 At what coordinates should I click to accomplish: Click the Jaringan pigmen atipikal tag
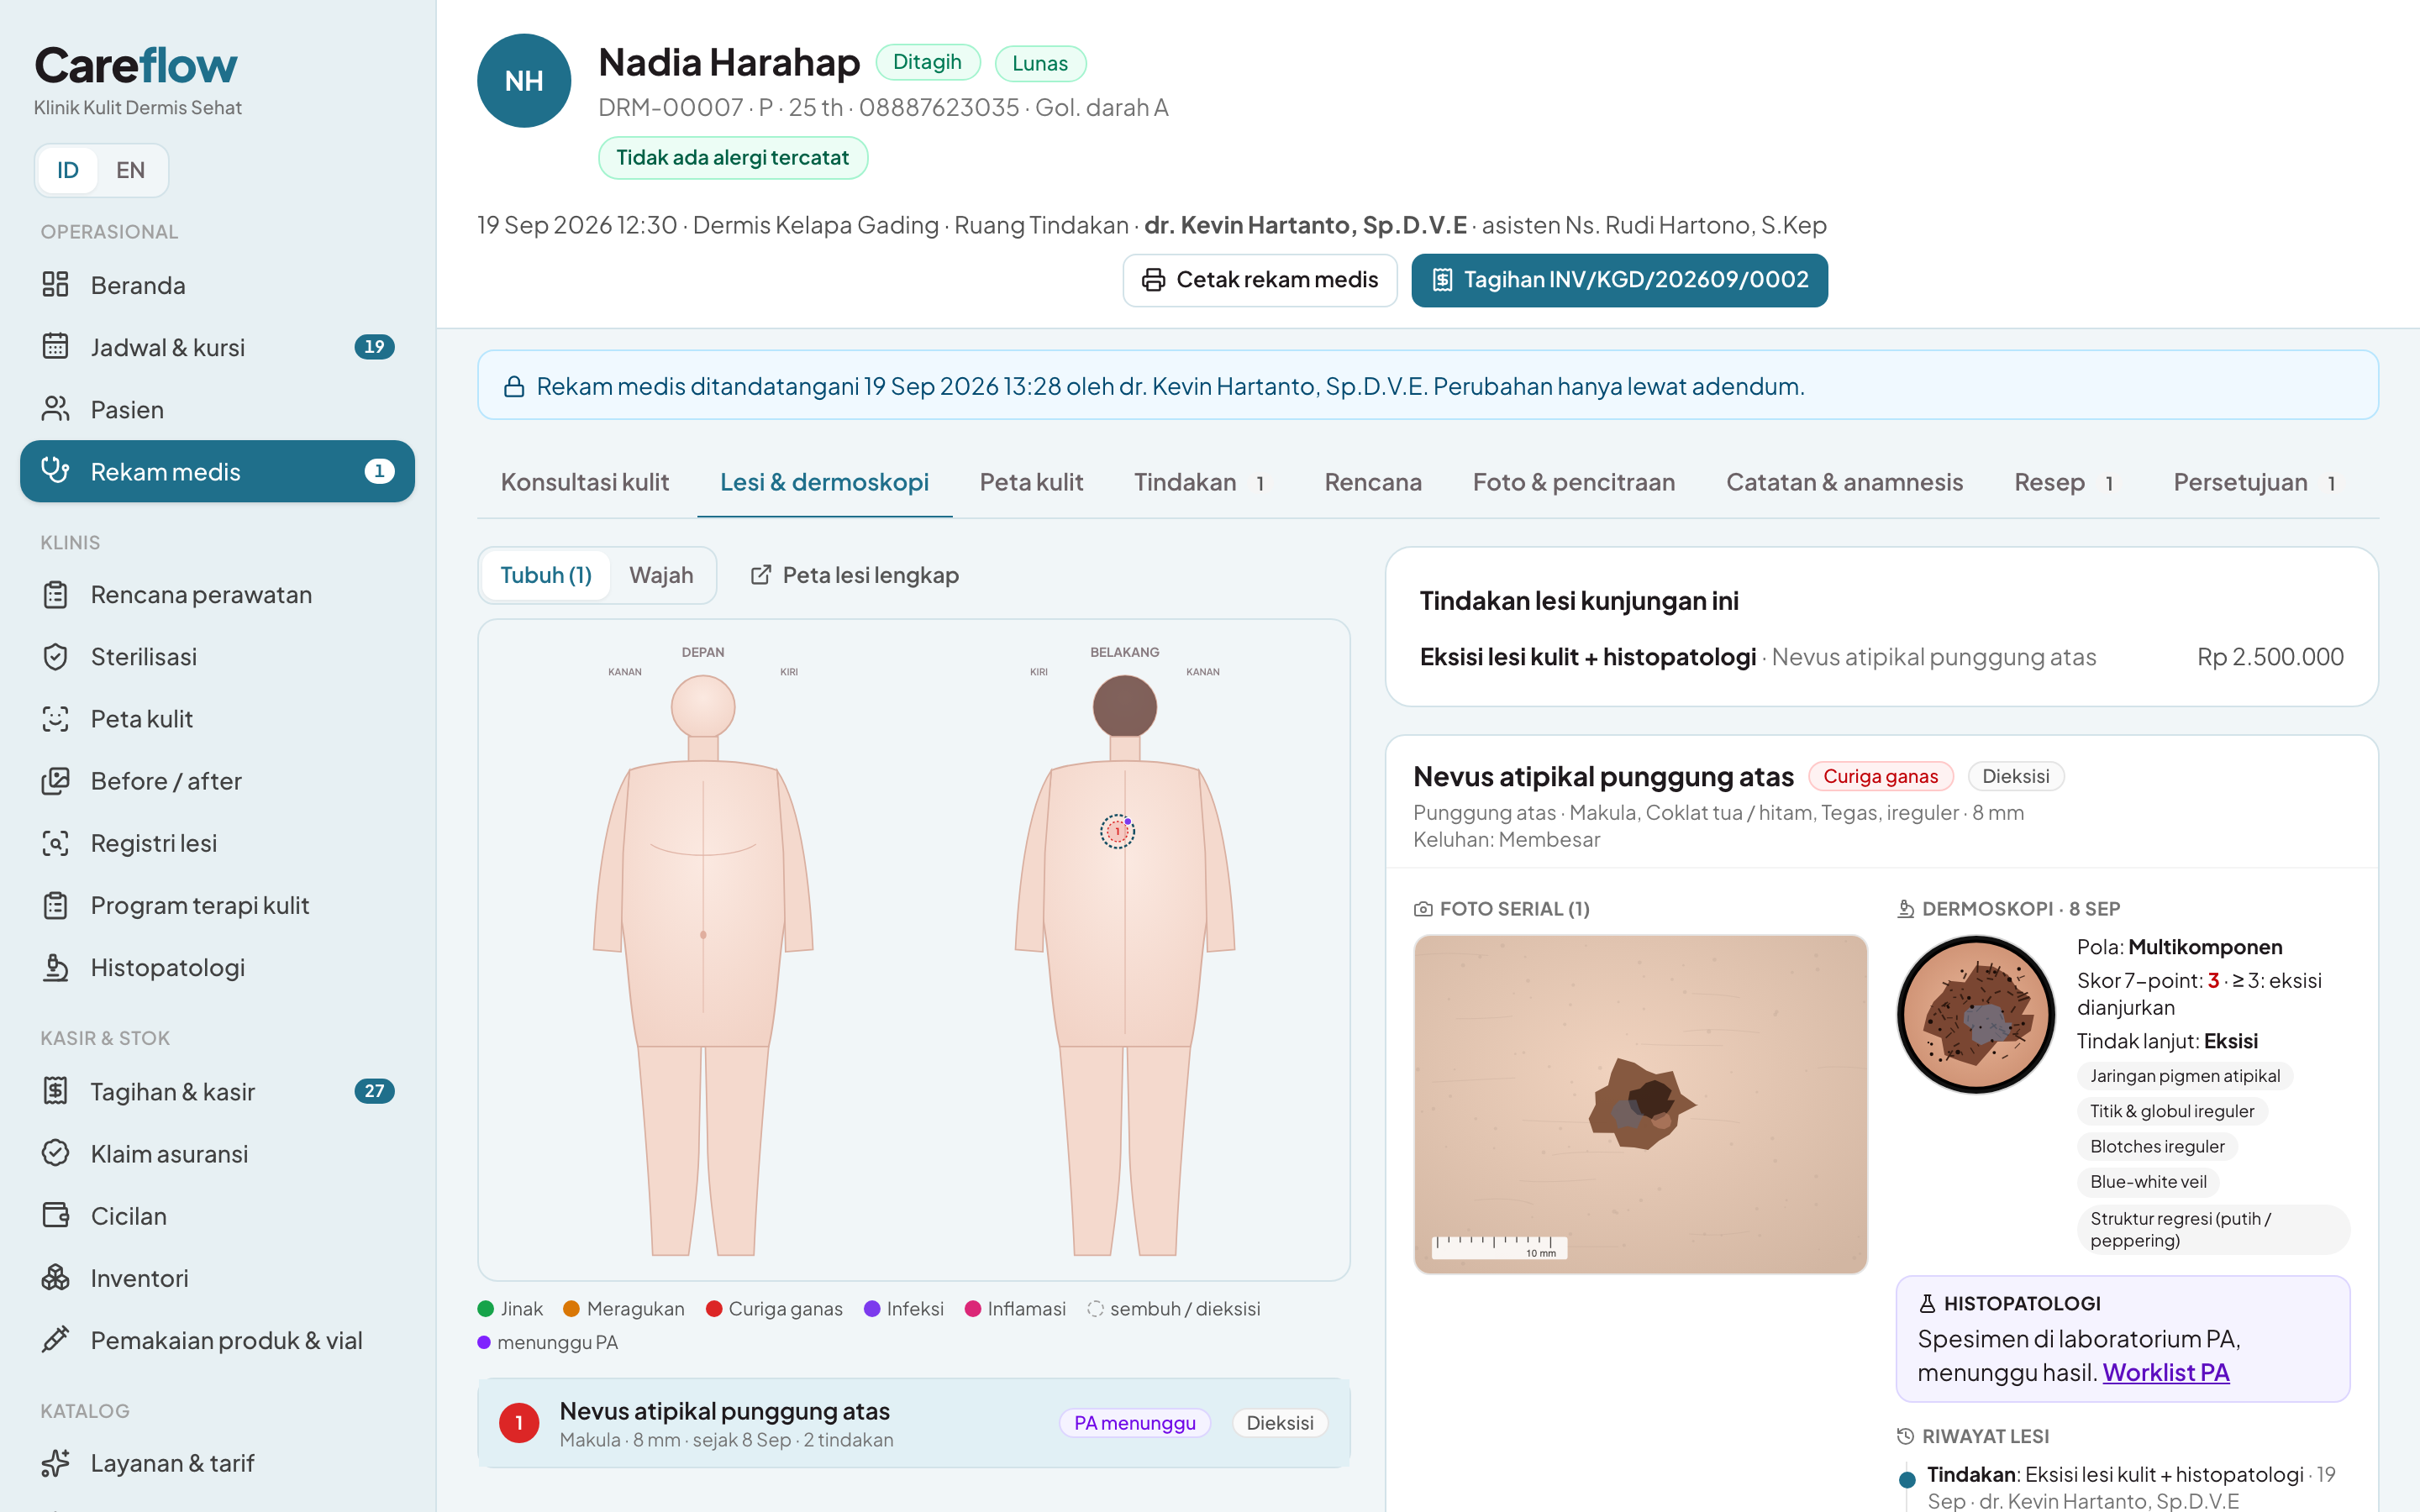[x=2185, y=1076]
